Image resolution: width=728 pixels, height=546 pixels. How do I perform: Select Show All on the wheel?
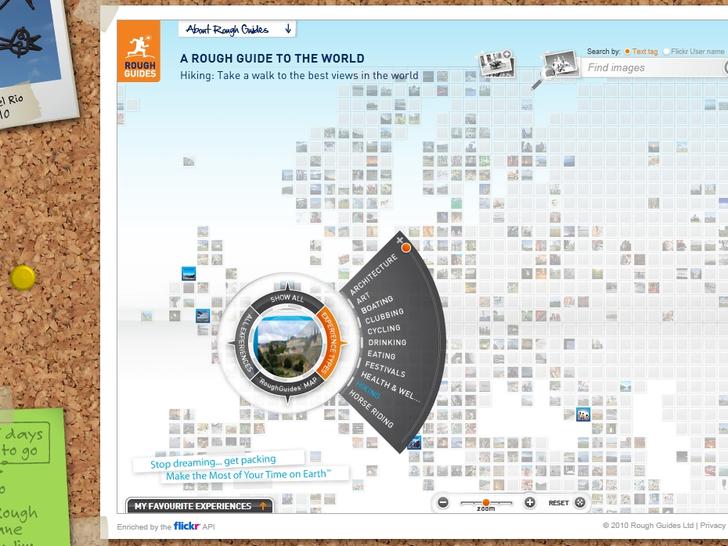[287, 298]
